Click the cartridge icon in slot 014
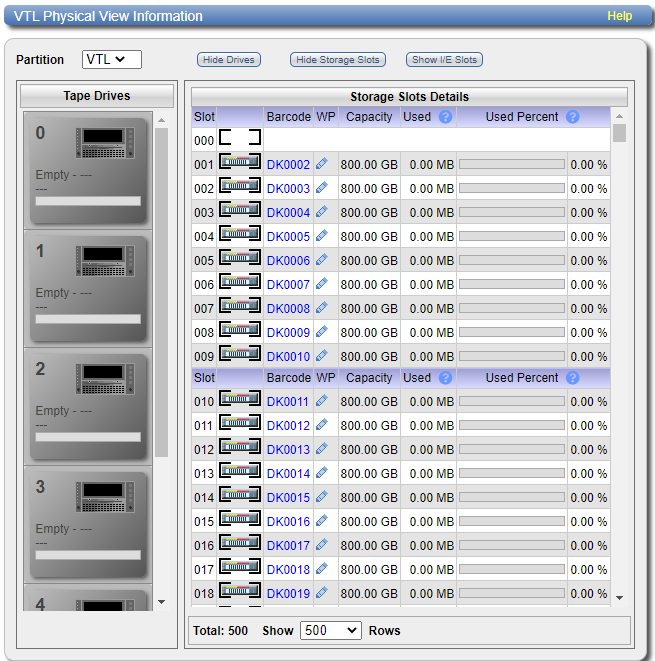Viewport: 655px width, 661px height. point(240,495)
